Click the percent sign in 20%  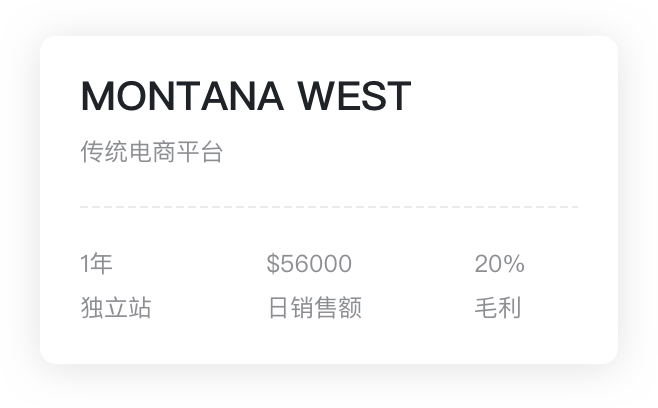(513, 264)
